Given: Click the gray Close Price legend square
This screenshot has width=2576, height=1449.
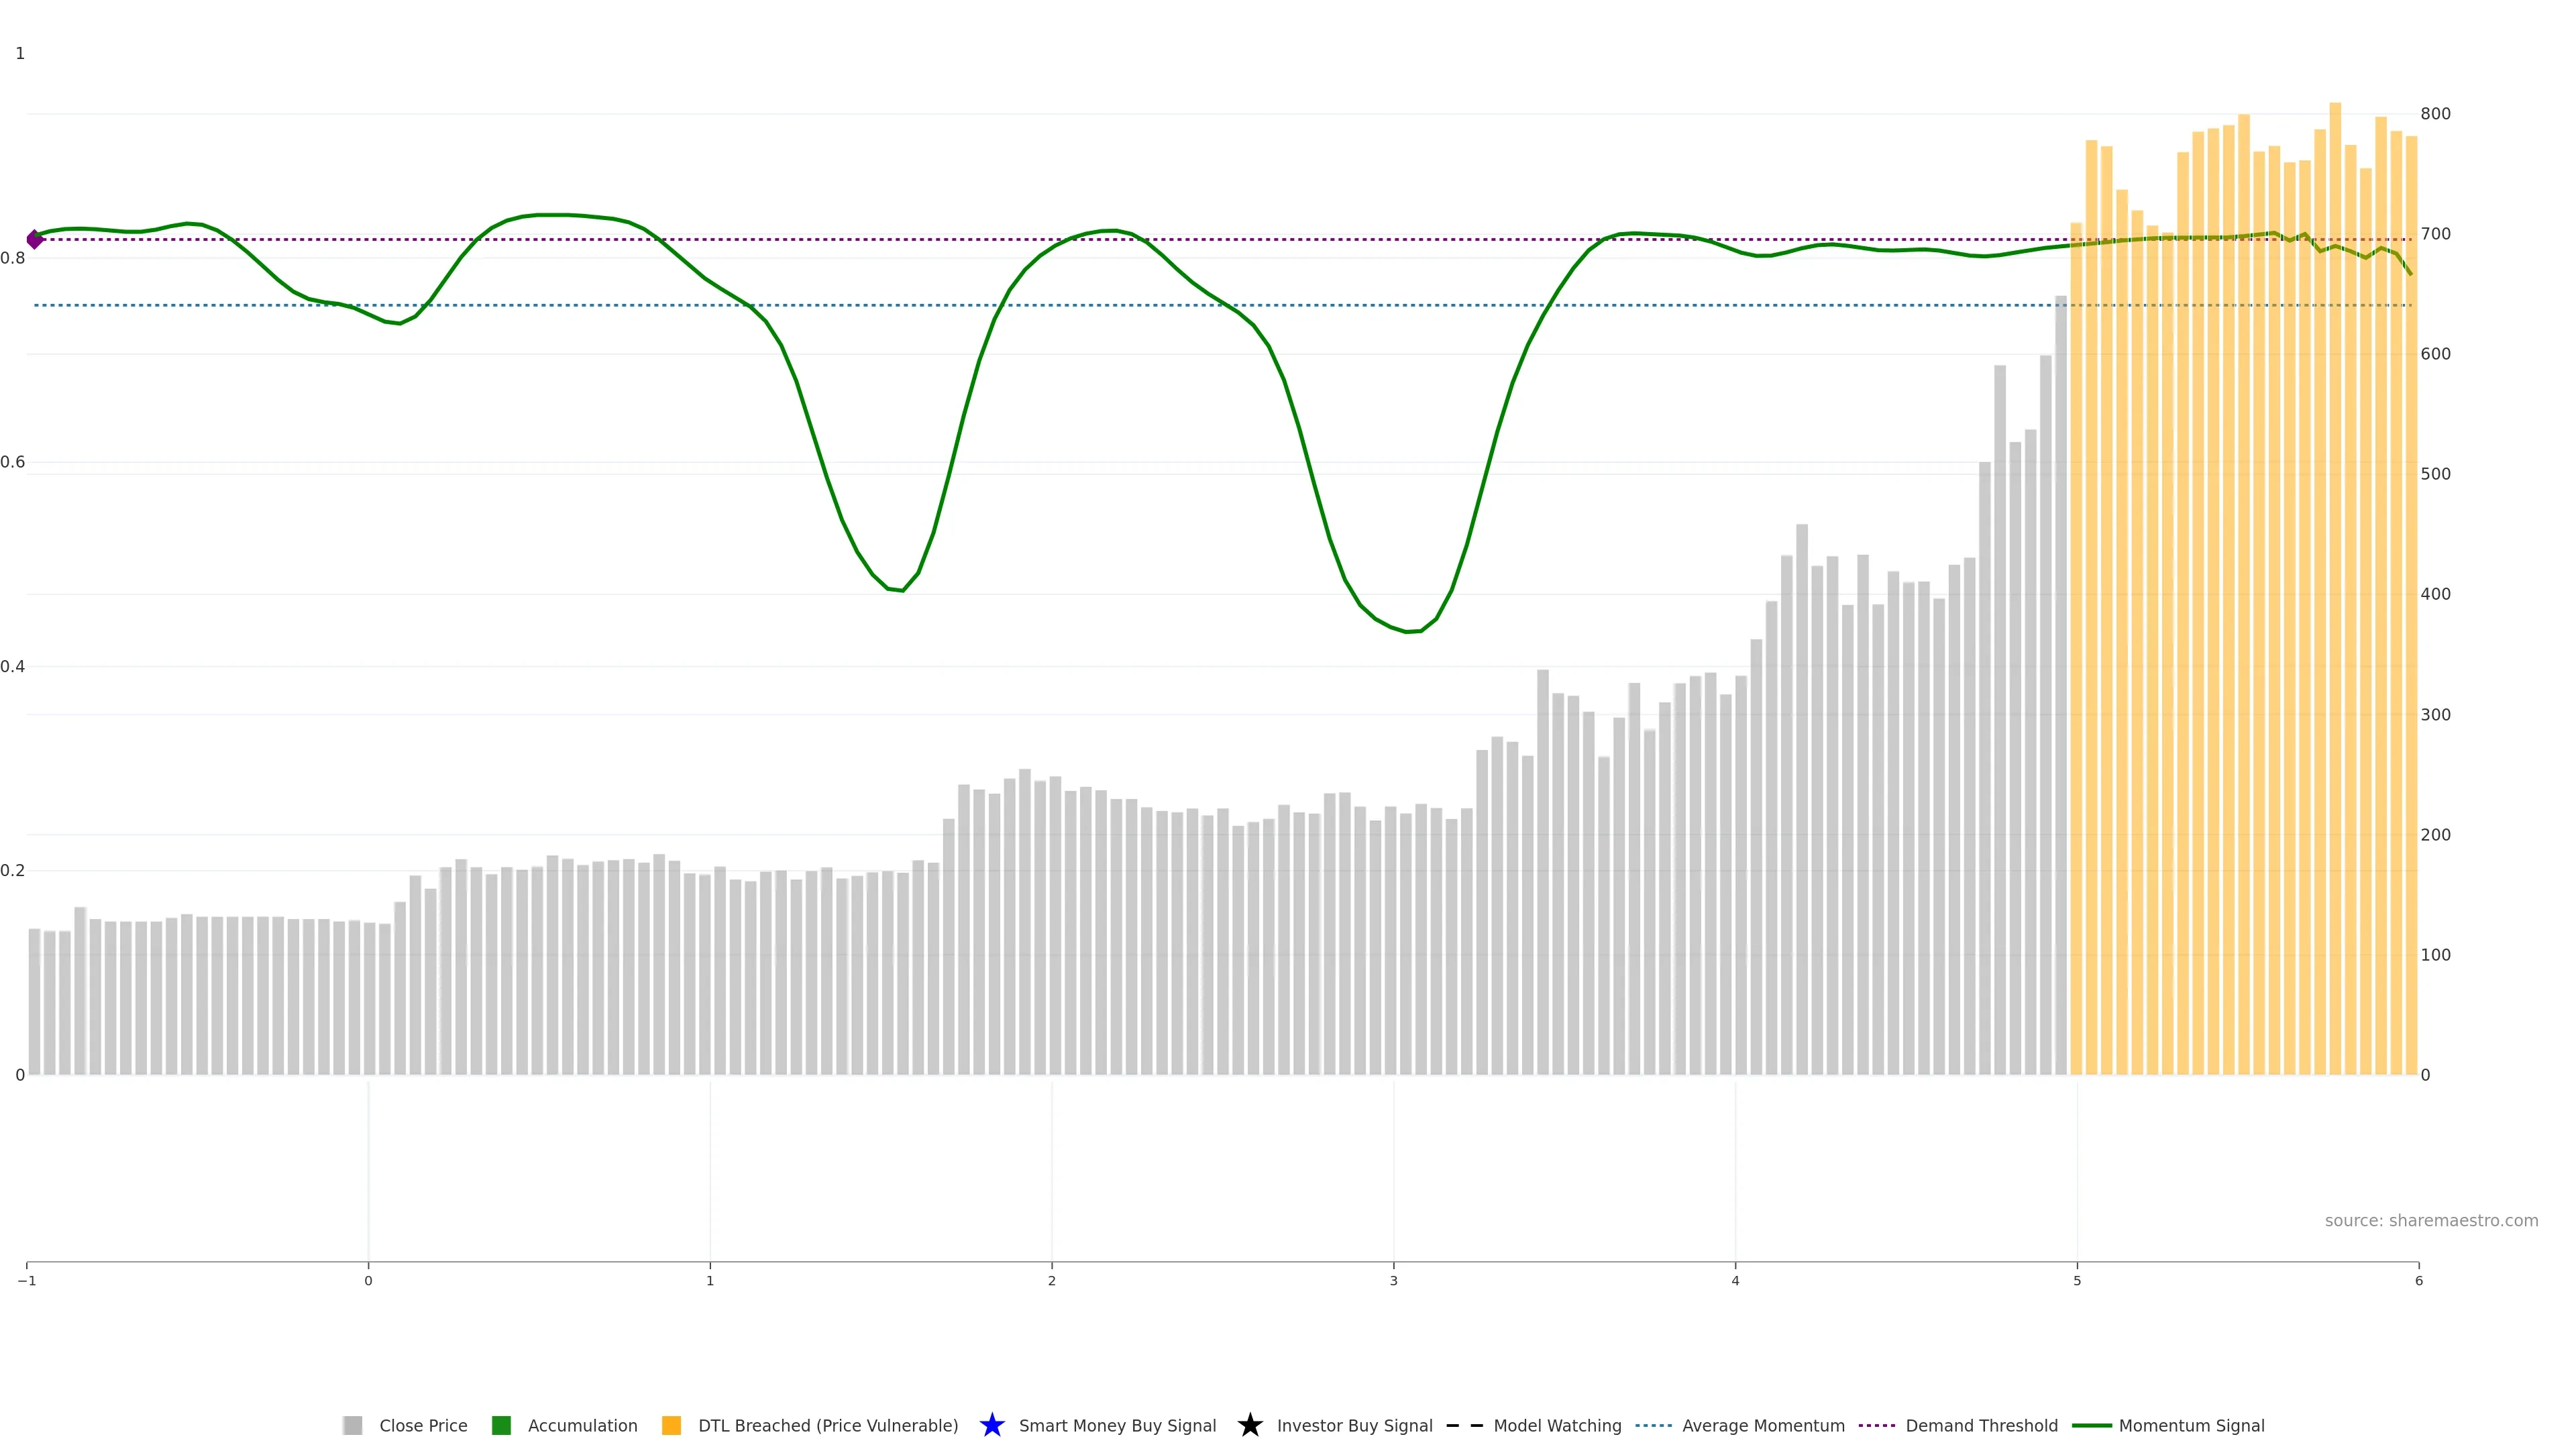Looking at the screenshot, I should click(x=352, y=1425).
